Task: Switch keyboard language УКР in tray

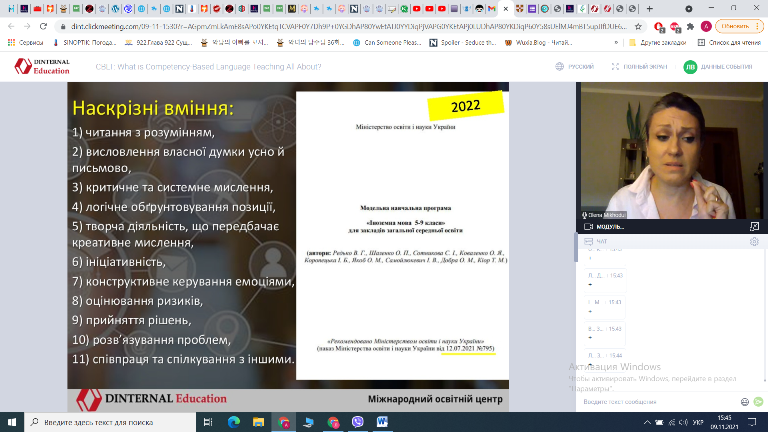Action: [698, 422]
